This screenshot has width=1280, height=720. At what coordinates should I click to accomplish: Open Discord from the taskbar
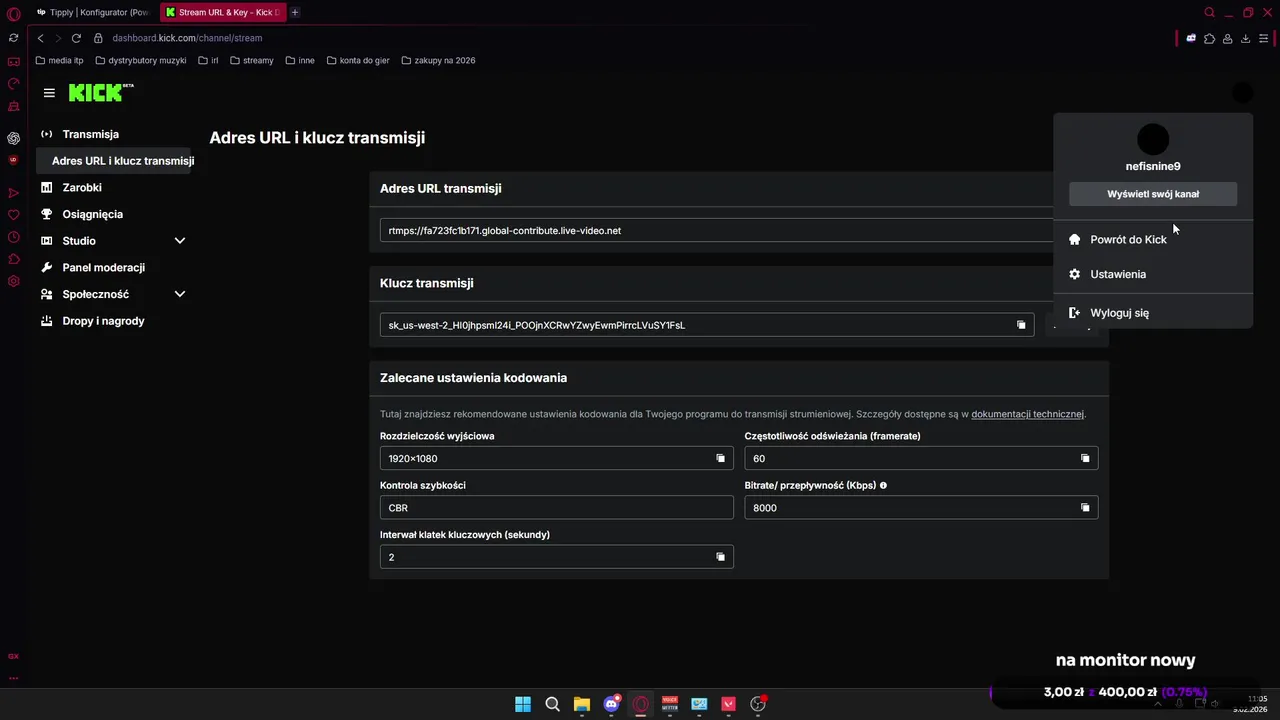point(611,704)
